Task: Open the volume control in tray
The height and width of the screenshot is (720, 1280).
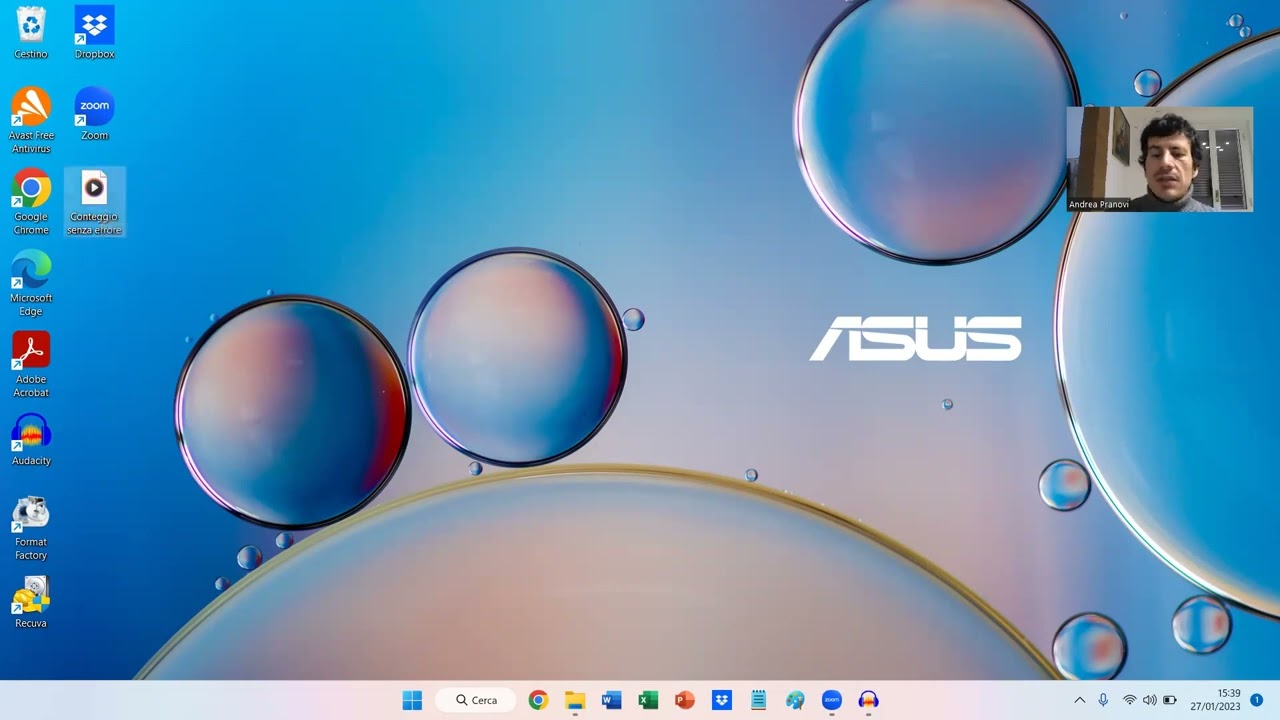Action: coord(1149,700)
